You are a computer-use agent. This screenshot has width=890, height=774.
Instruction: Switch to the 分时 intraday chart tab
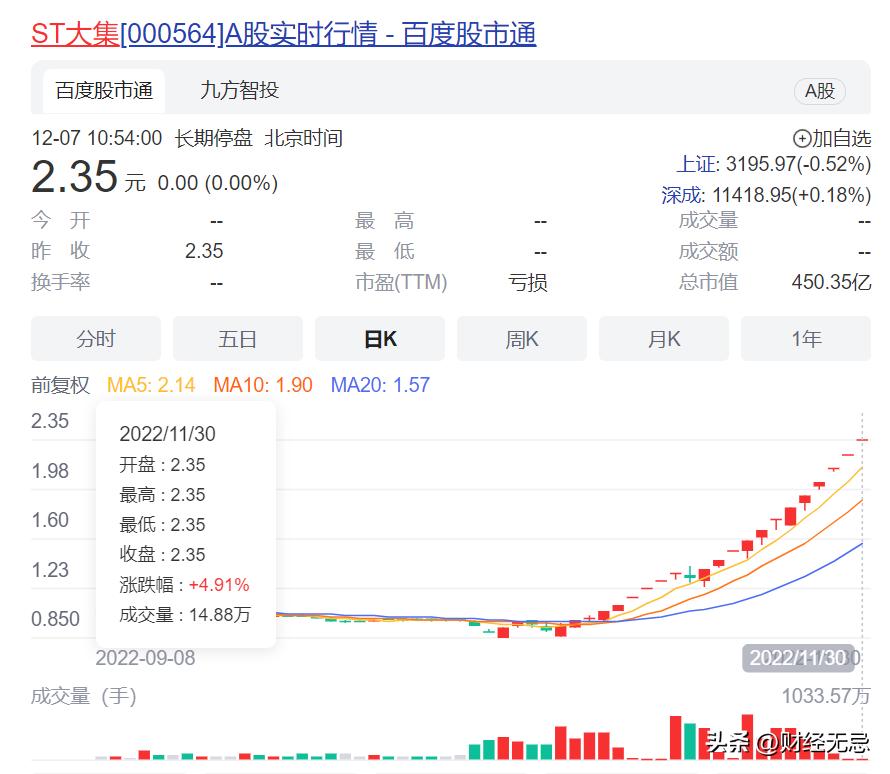point(96,338)
